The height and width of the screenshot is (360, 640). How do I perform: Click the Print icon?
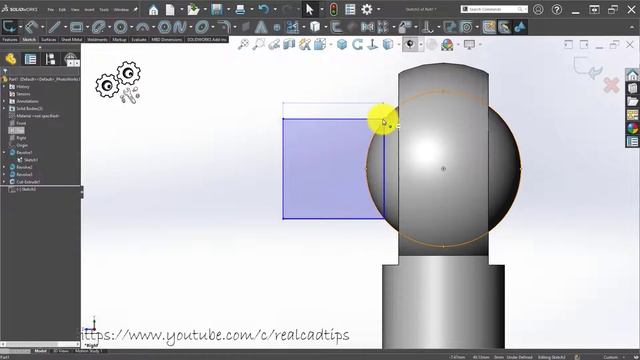[x=240, y=9]
